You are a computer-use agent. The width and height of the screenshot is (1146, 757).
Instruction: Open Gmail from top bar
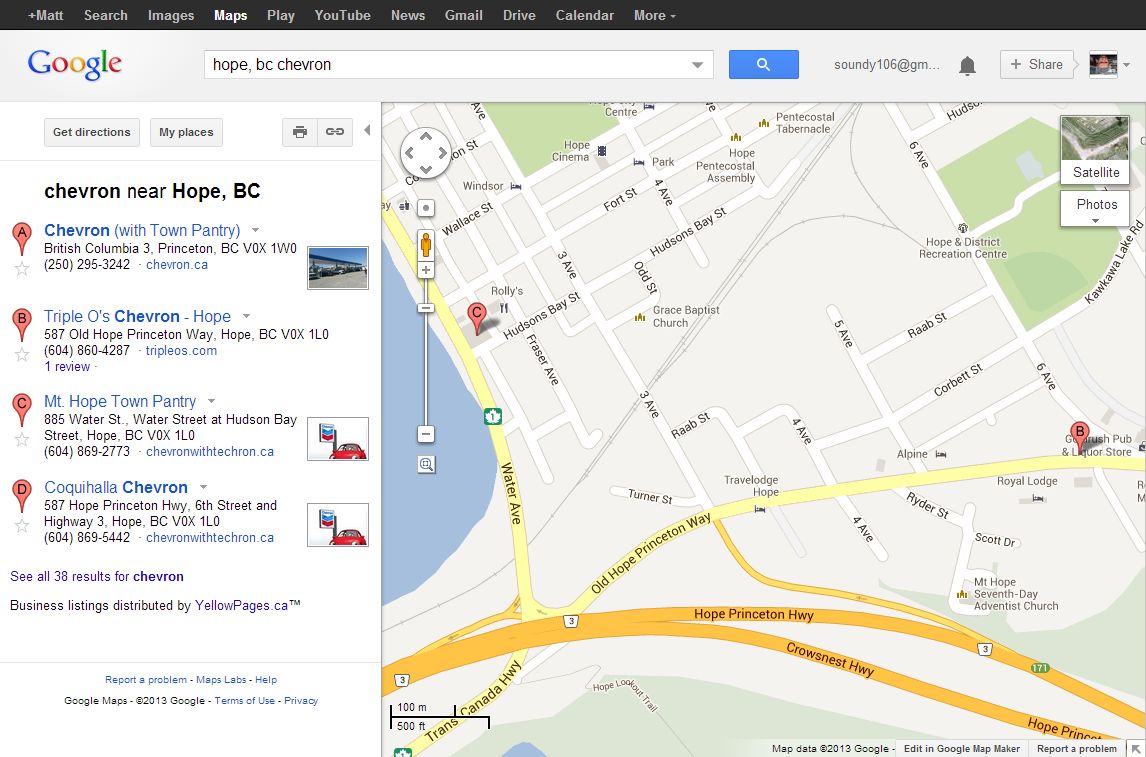pyautogui.click(x=463, y=15)
